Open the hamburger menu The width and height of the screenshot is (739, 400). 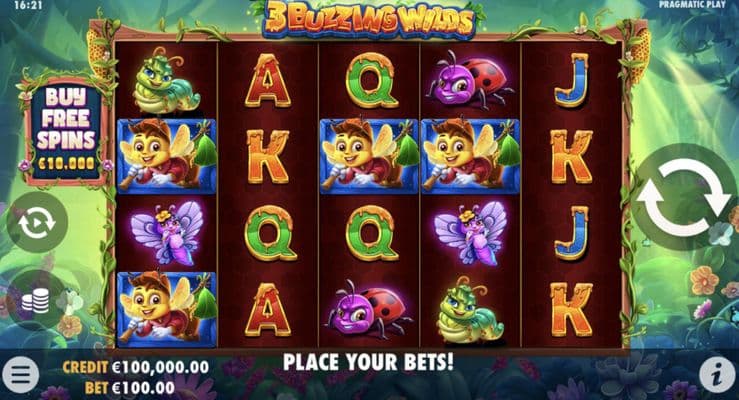(20, 376)
